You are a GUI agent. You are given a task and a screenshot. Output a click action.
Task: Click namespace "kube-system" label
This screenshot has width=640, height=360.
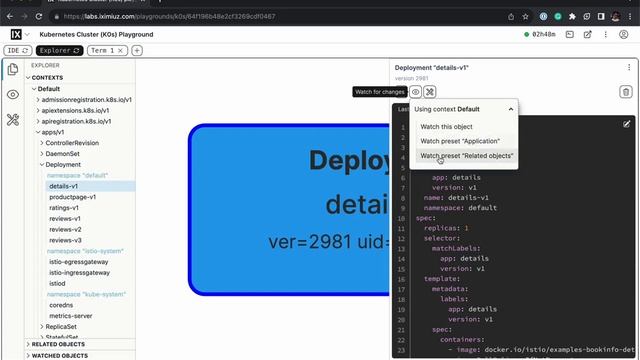coord(87,294)
